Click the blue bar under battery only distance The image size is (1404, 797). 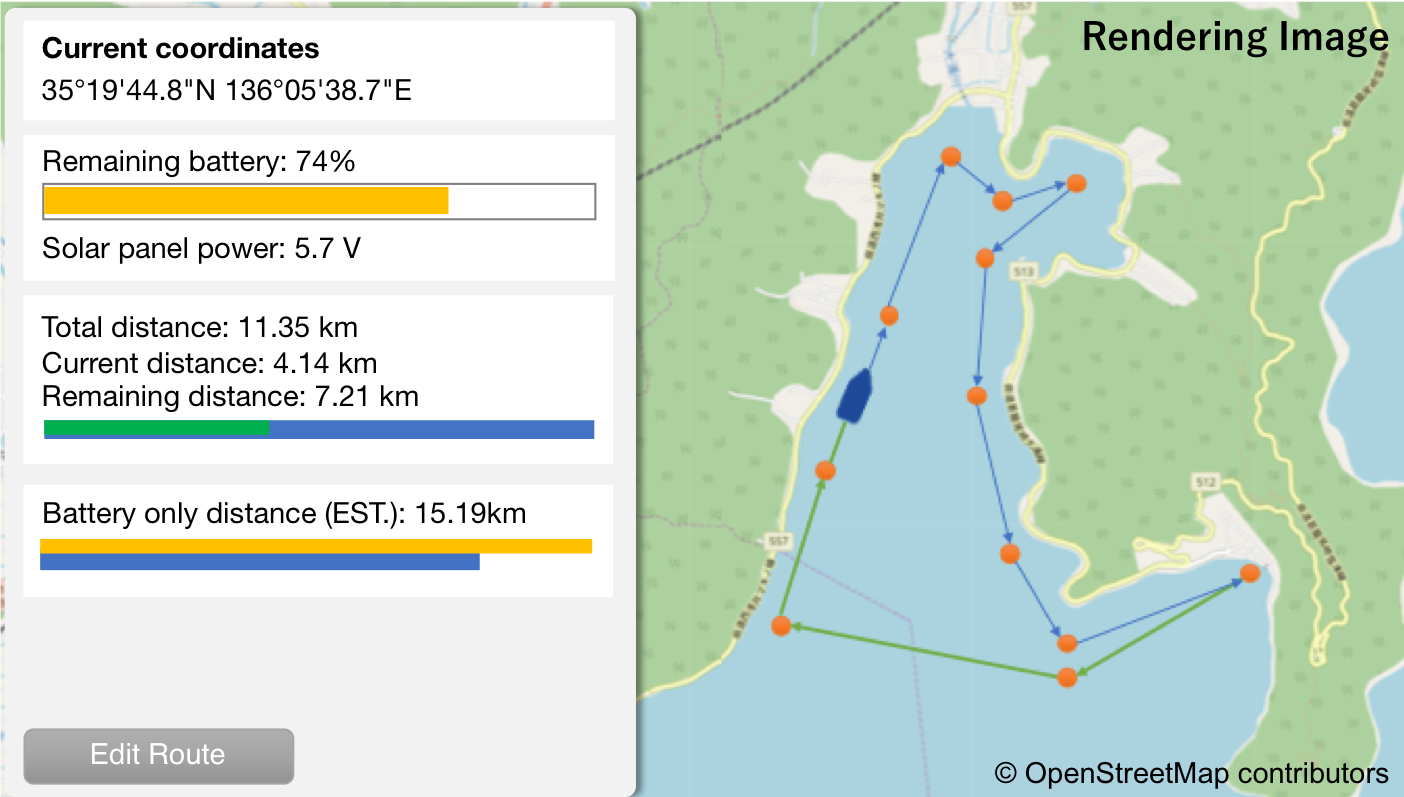coord(259,562)
